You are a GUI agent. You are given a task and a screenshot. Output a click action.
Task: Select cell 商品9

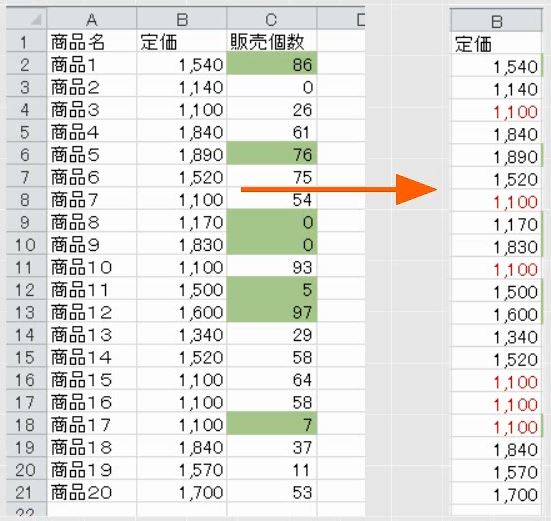point(91,244)
